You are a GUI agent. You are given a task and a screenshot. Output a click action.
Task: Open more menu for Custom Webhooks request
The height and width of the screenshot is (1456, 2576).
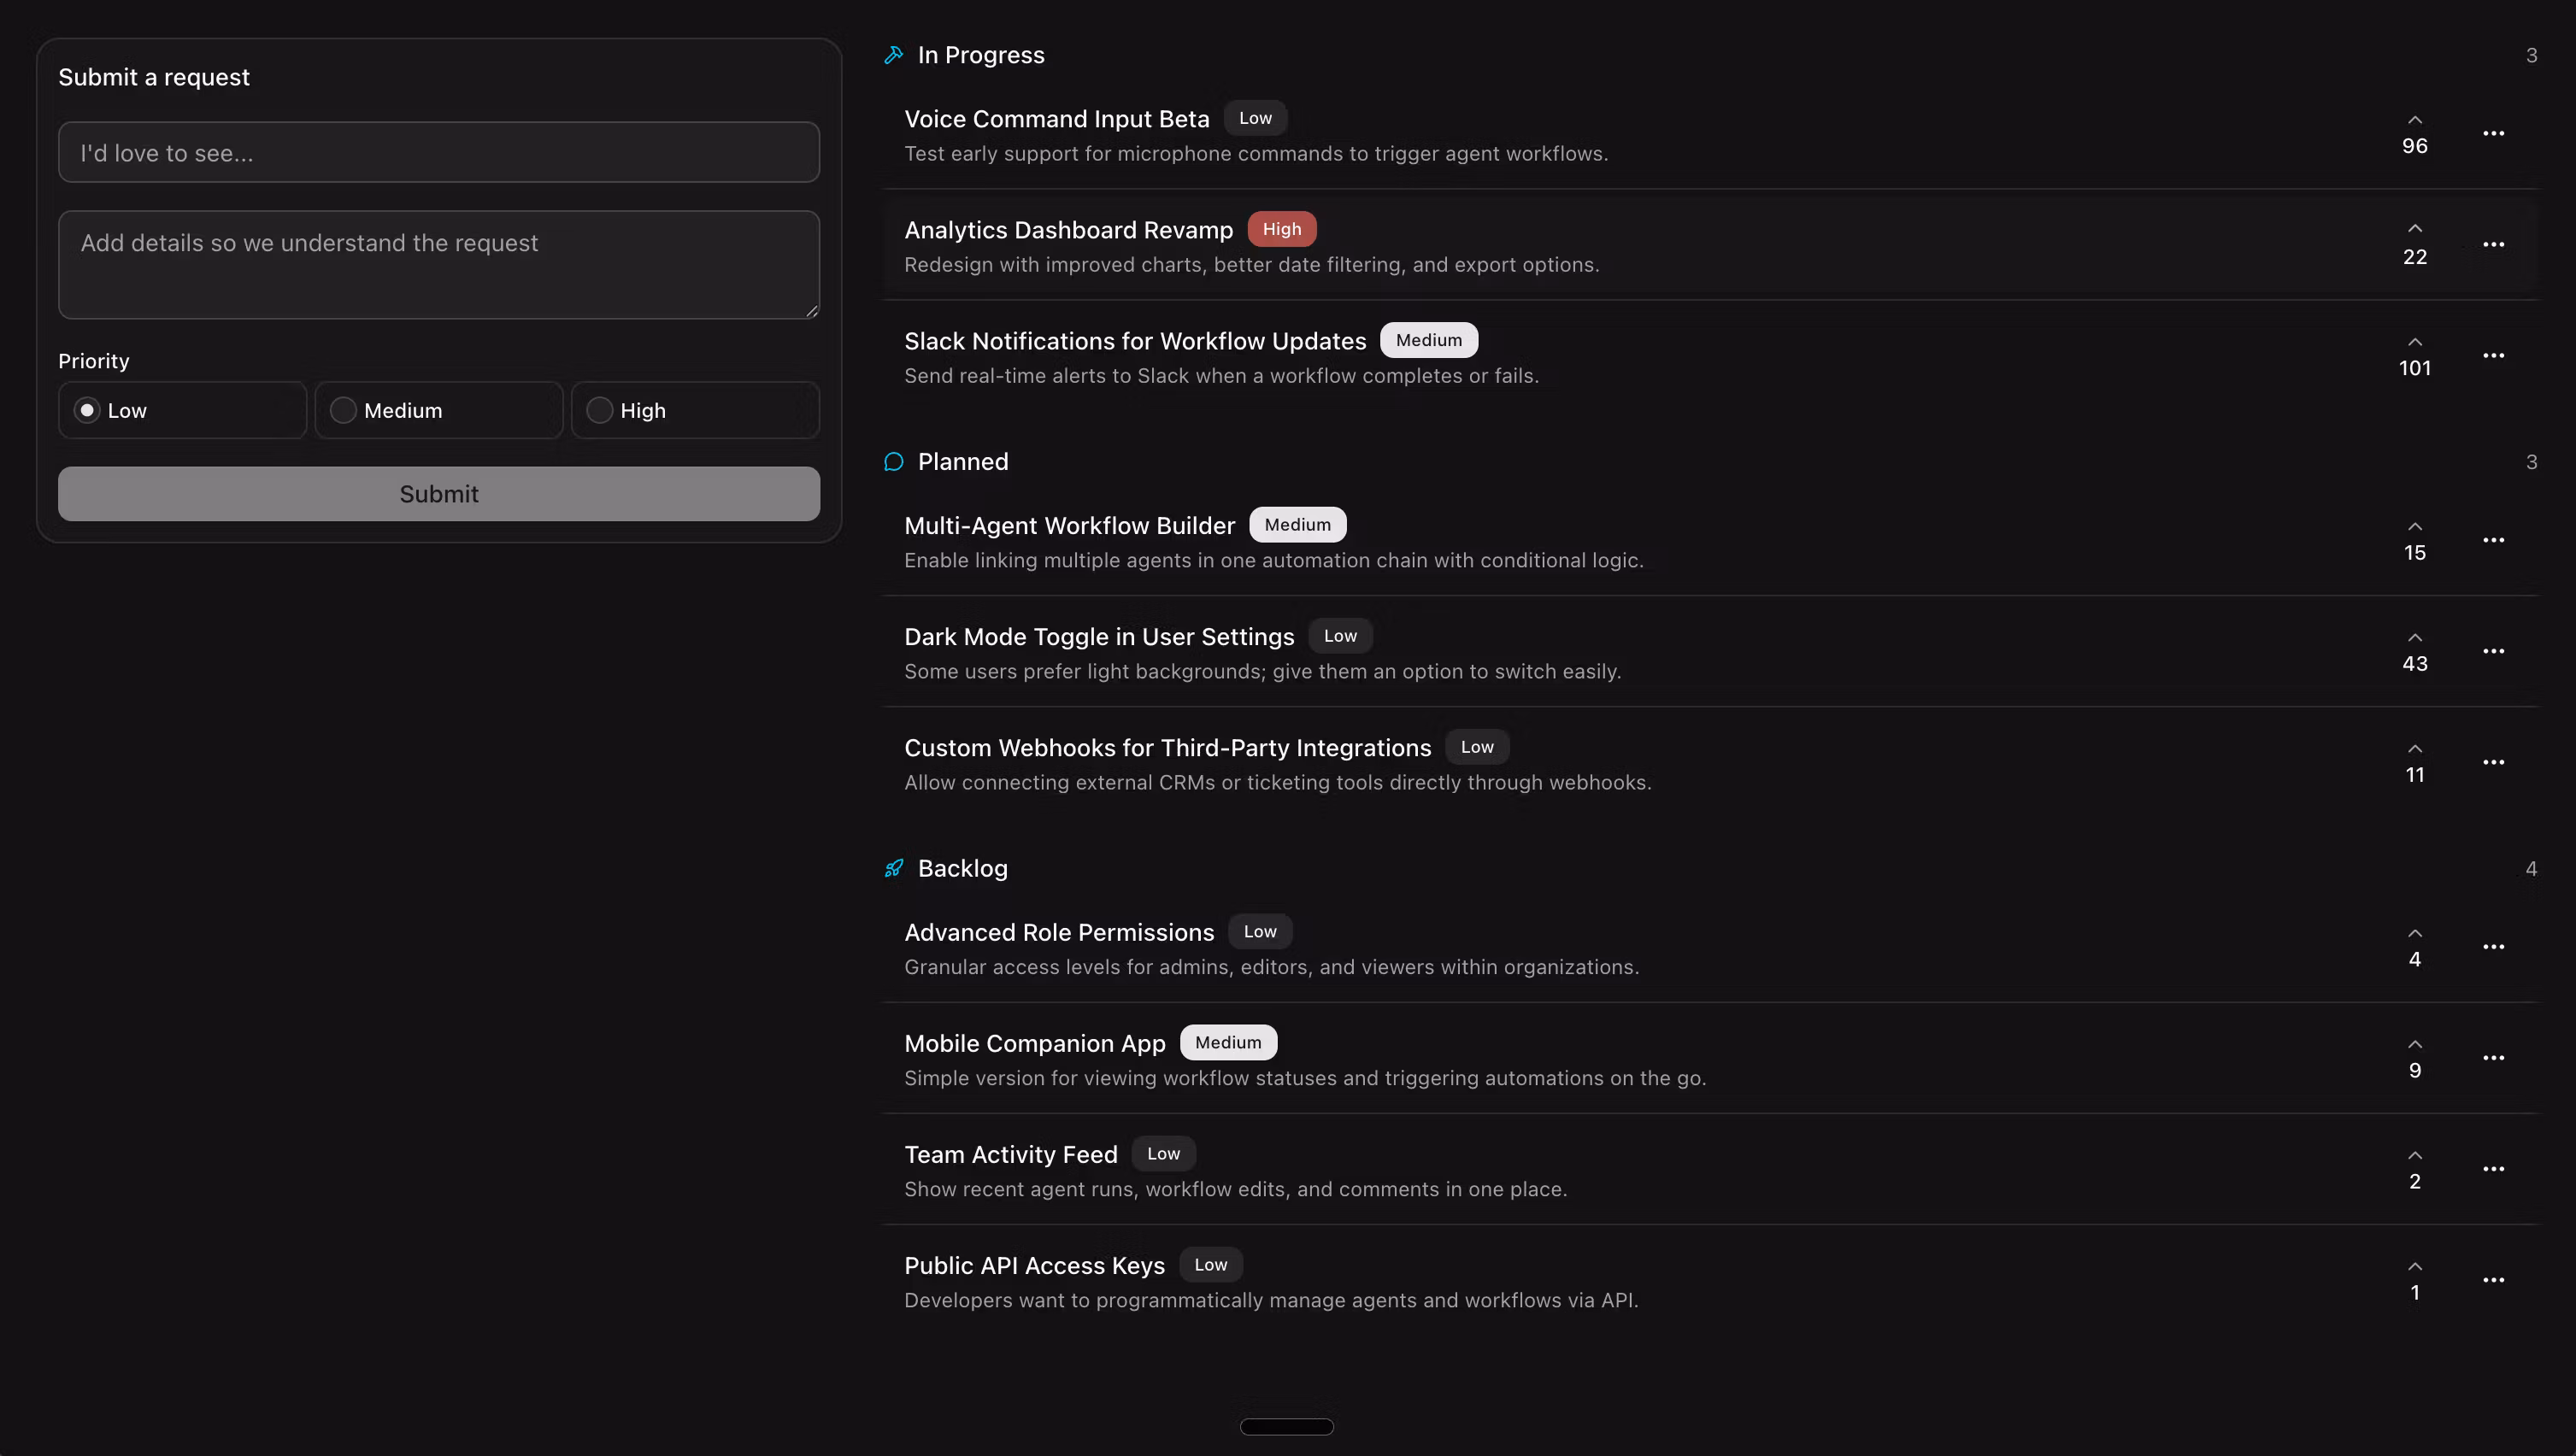pyautogui.click(x=2493, y=762)
